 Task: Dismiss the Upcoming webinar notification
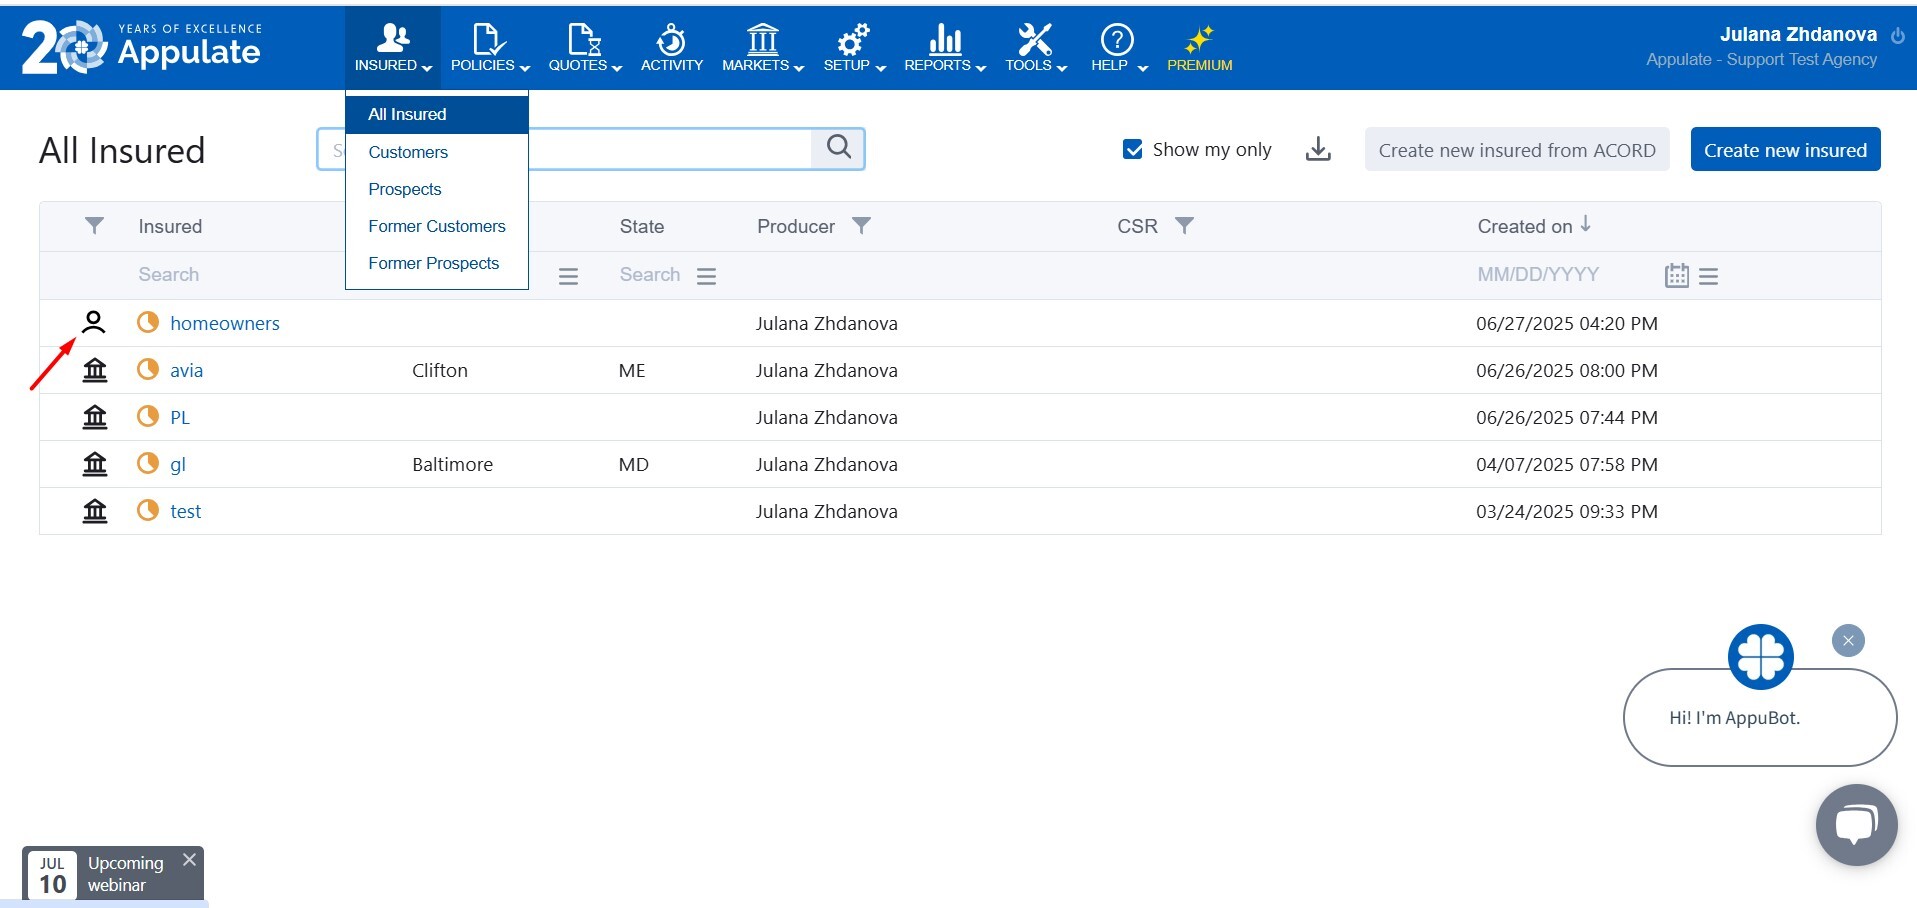189,860
